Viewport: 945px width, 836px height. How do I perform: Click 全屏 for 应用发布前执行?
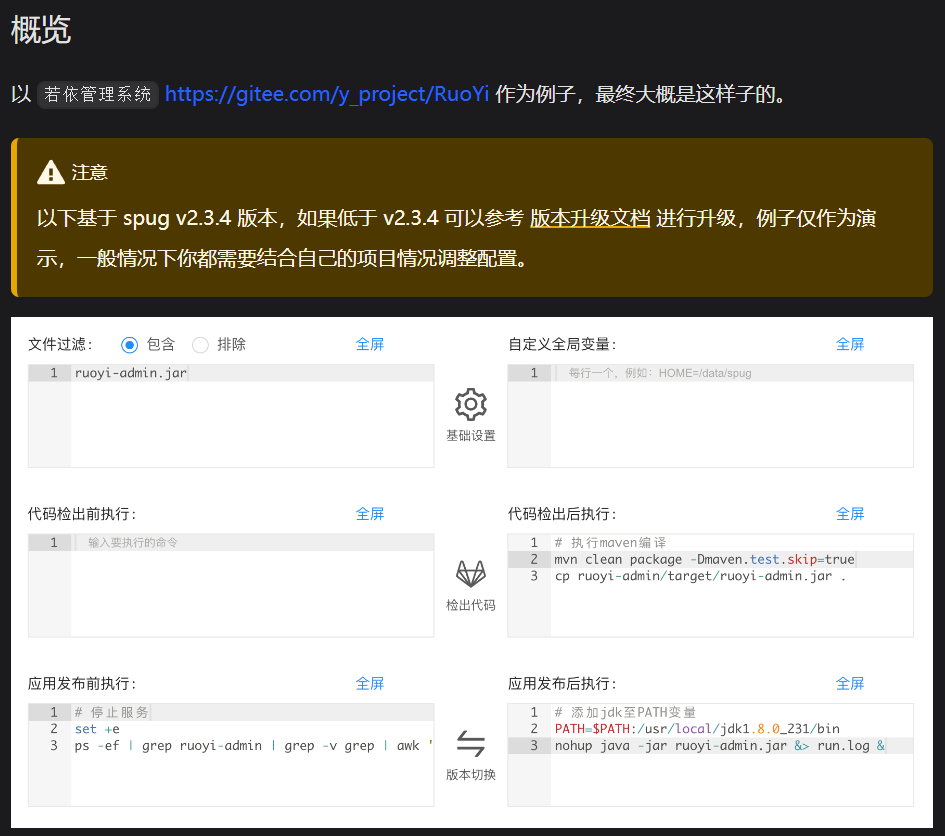[370, 684]
